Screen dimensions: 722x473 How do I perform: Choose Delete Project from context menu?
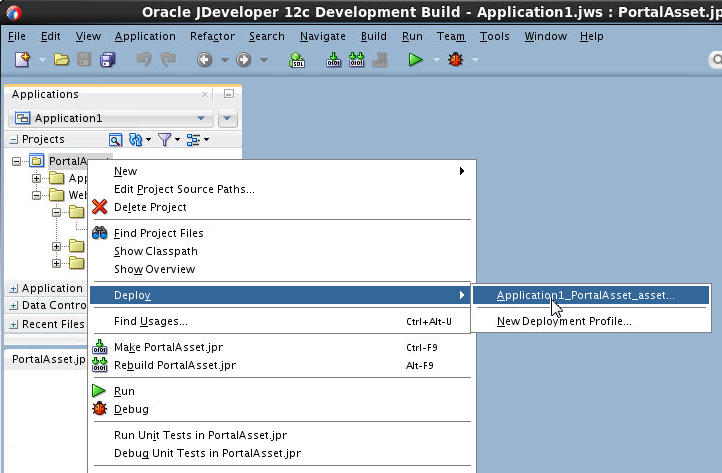[x=283, y=207]
